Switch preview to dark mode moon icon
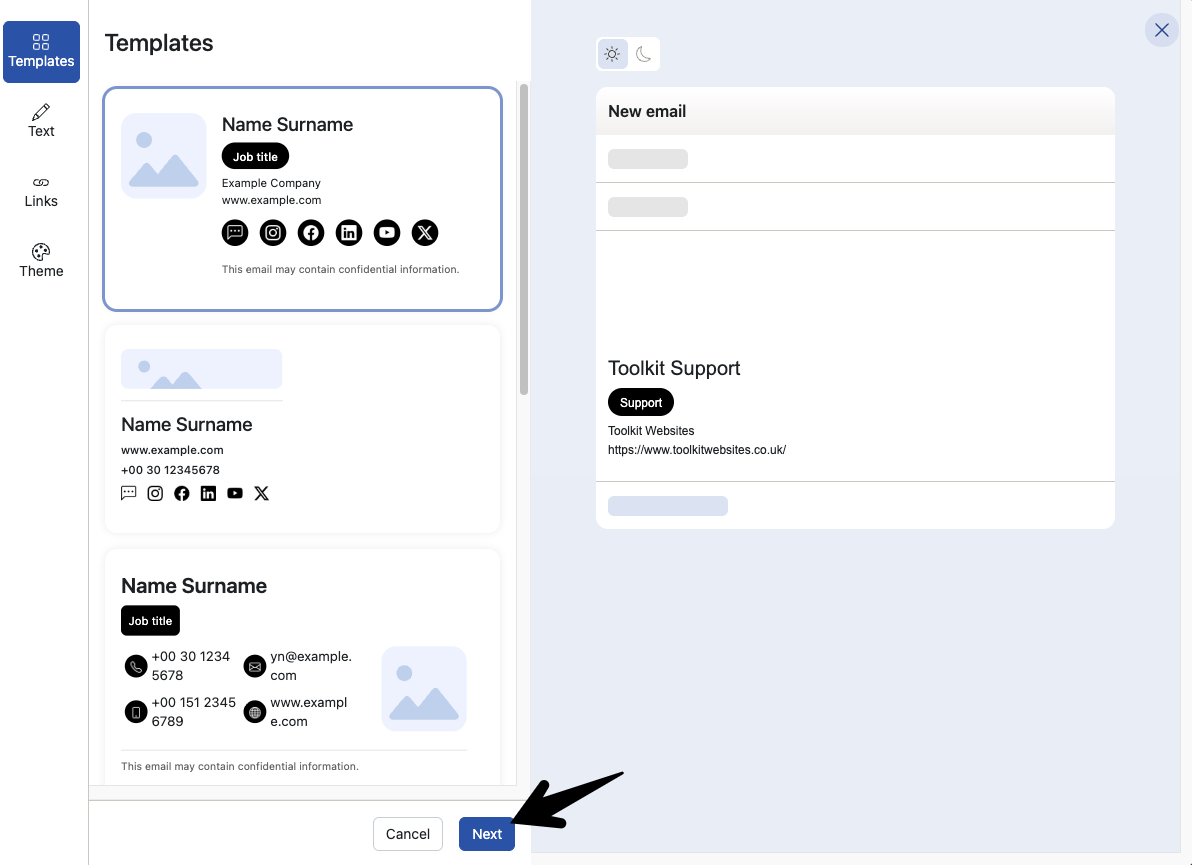The height and width of the screenshot is (865, 1192). tap(643, 54)
